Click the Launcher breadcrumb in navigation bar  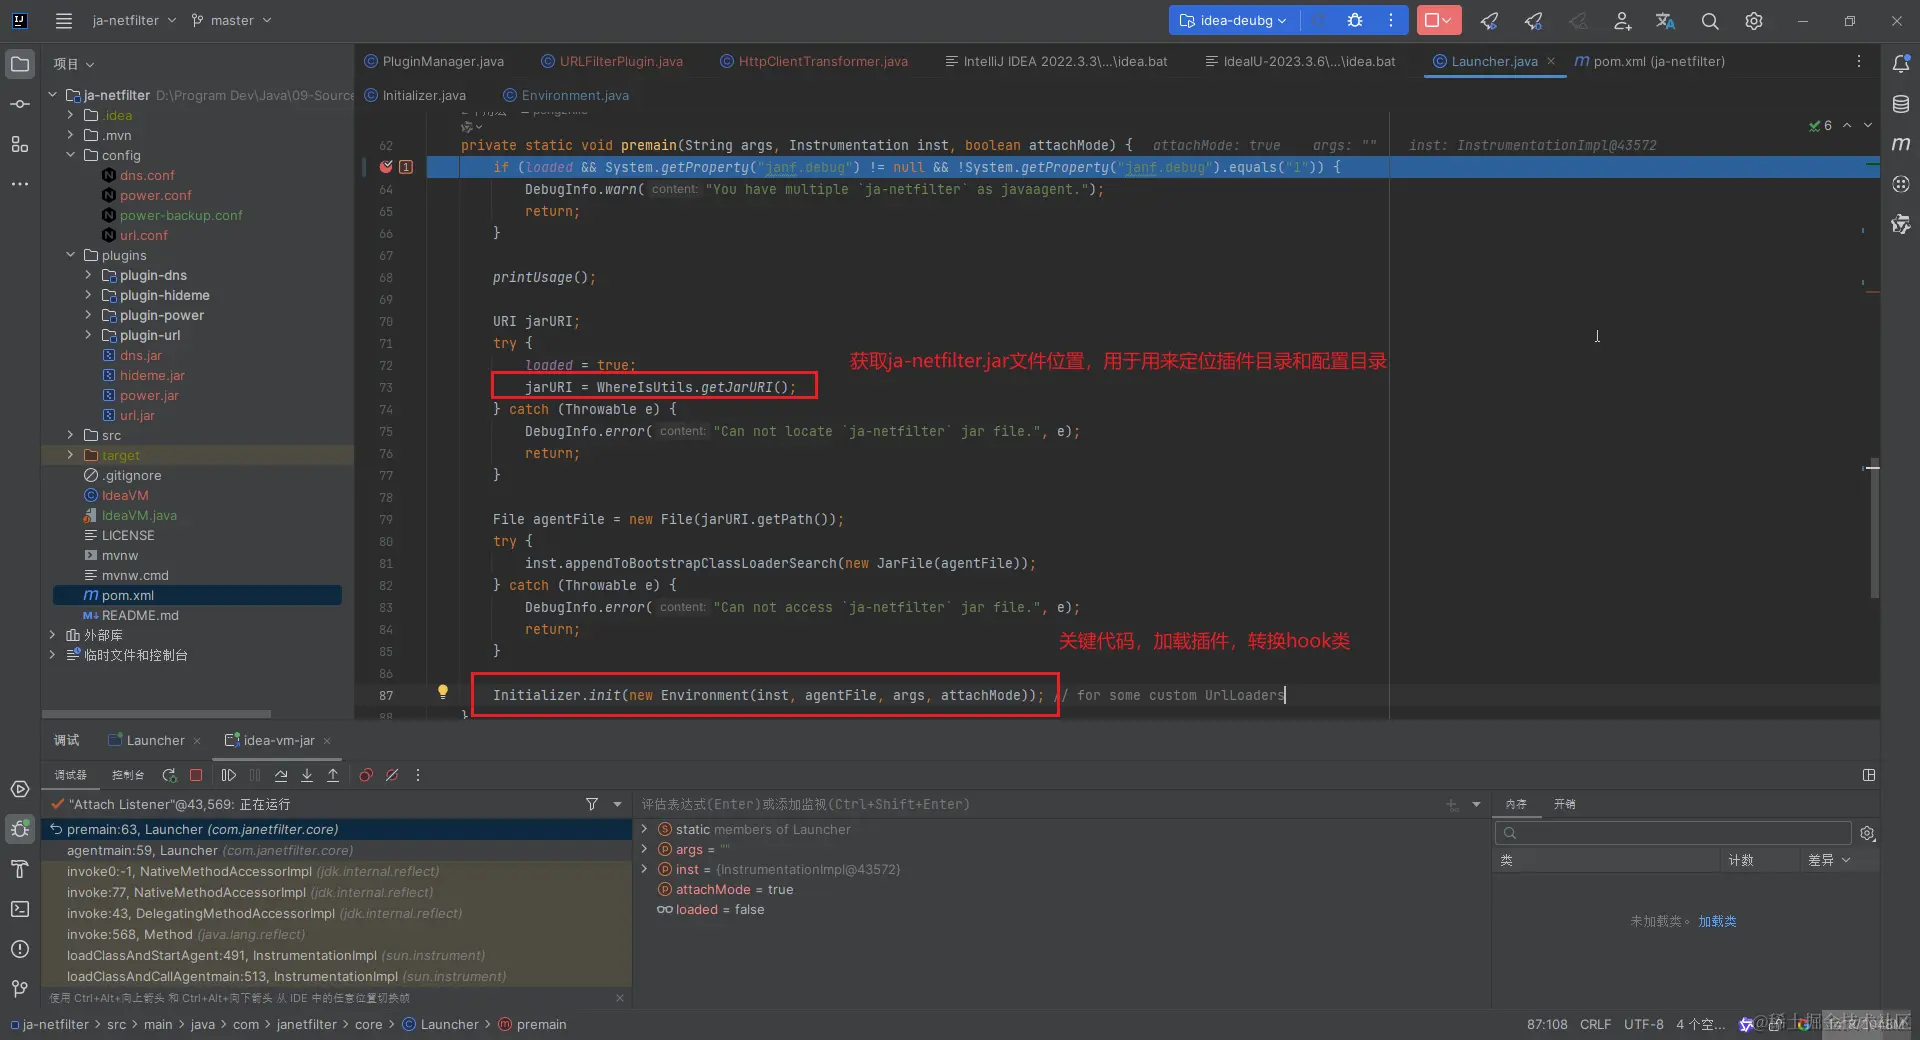[440, 1024]
